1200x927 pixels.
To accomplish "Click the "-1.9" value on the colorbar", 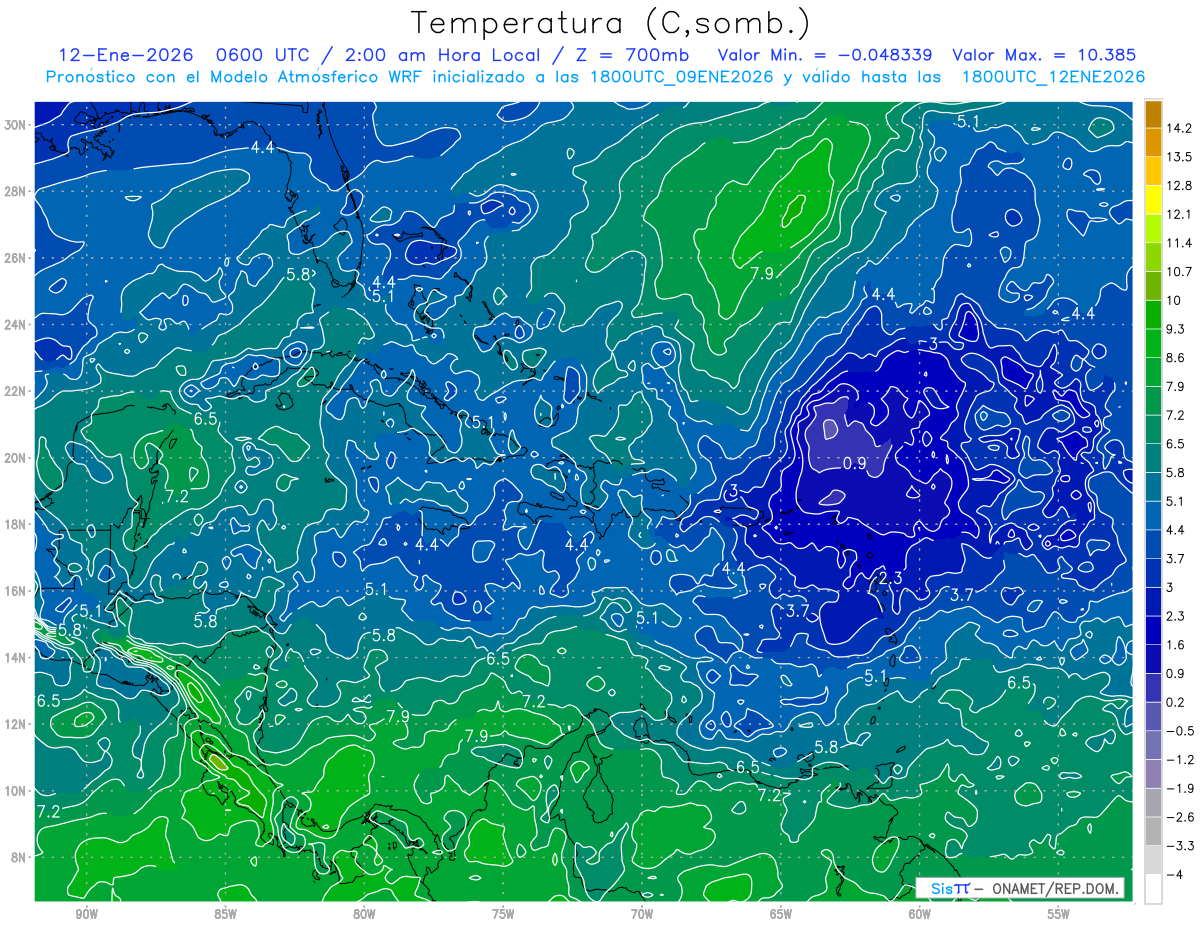I will (1181, 788).
